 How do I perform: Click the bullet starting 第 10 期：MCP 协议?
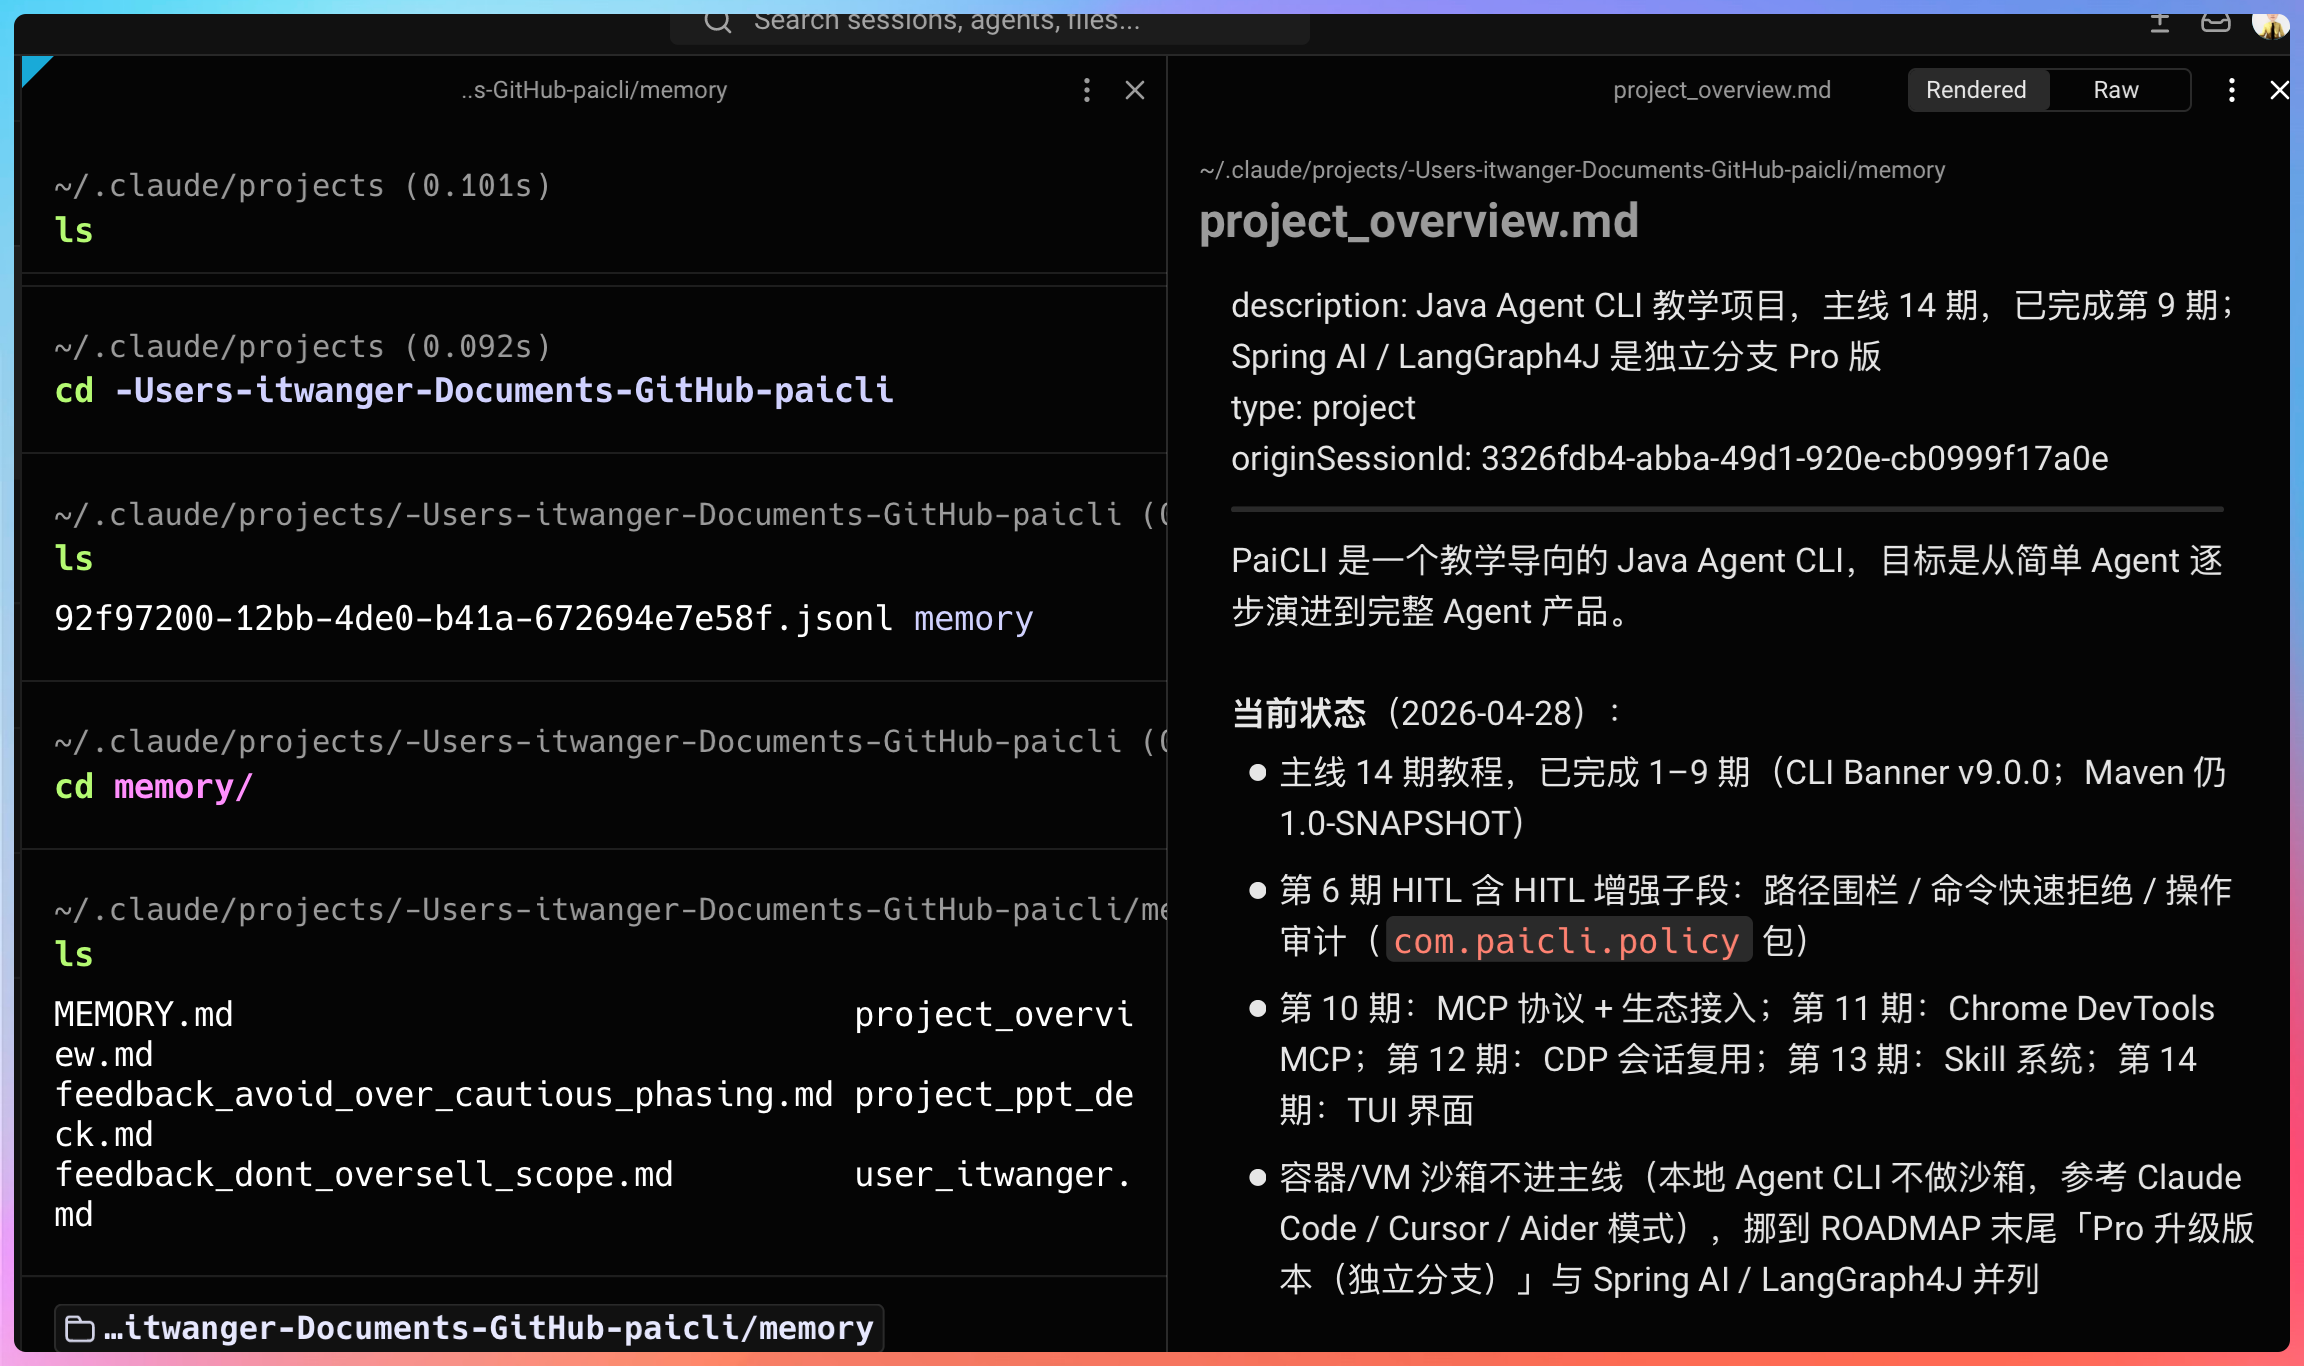1747,1059
